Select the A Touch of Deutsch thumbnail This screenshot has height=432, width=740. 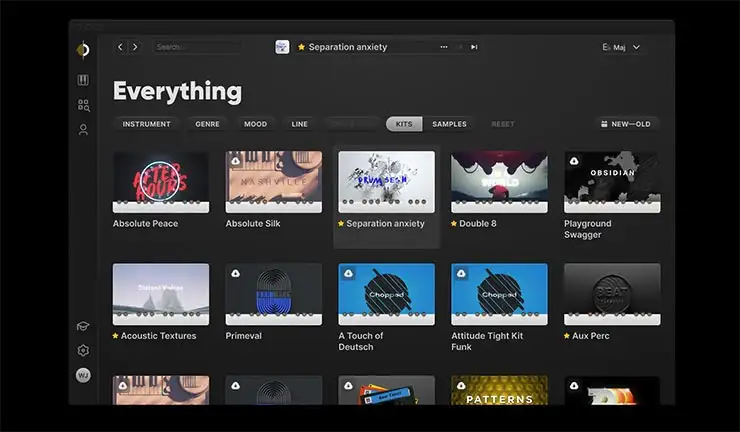(387, 294)
